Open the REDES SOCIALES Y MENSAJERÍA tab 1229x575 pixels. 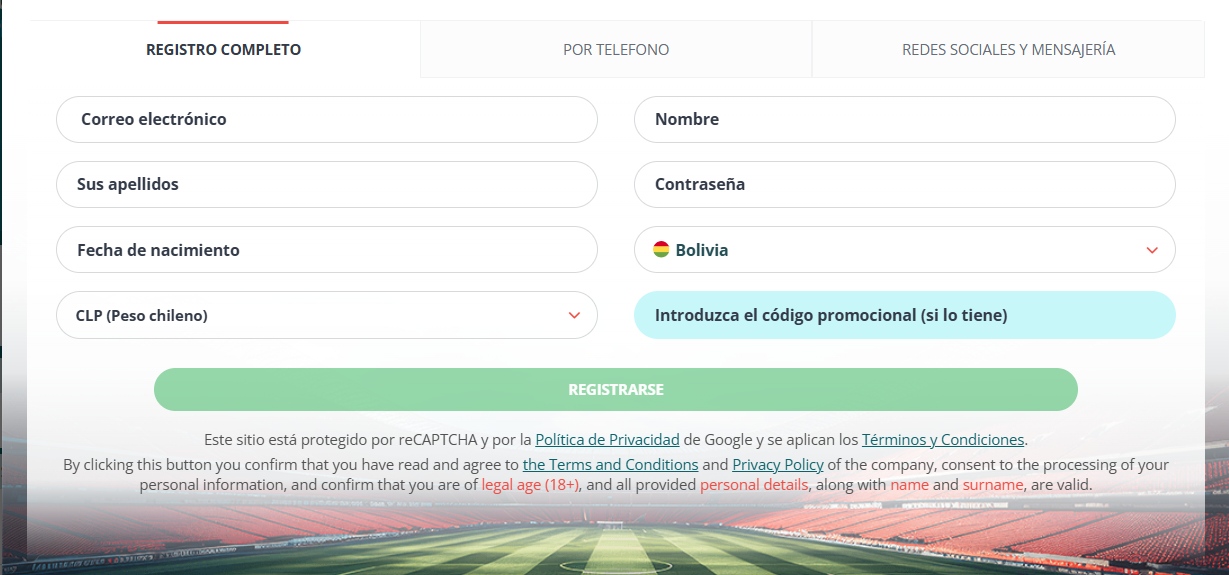pyautogui.click(x=1008, y=49)
